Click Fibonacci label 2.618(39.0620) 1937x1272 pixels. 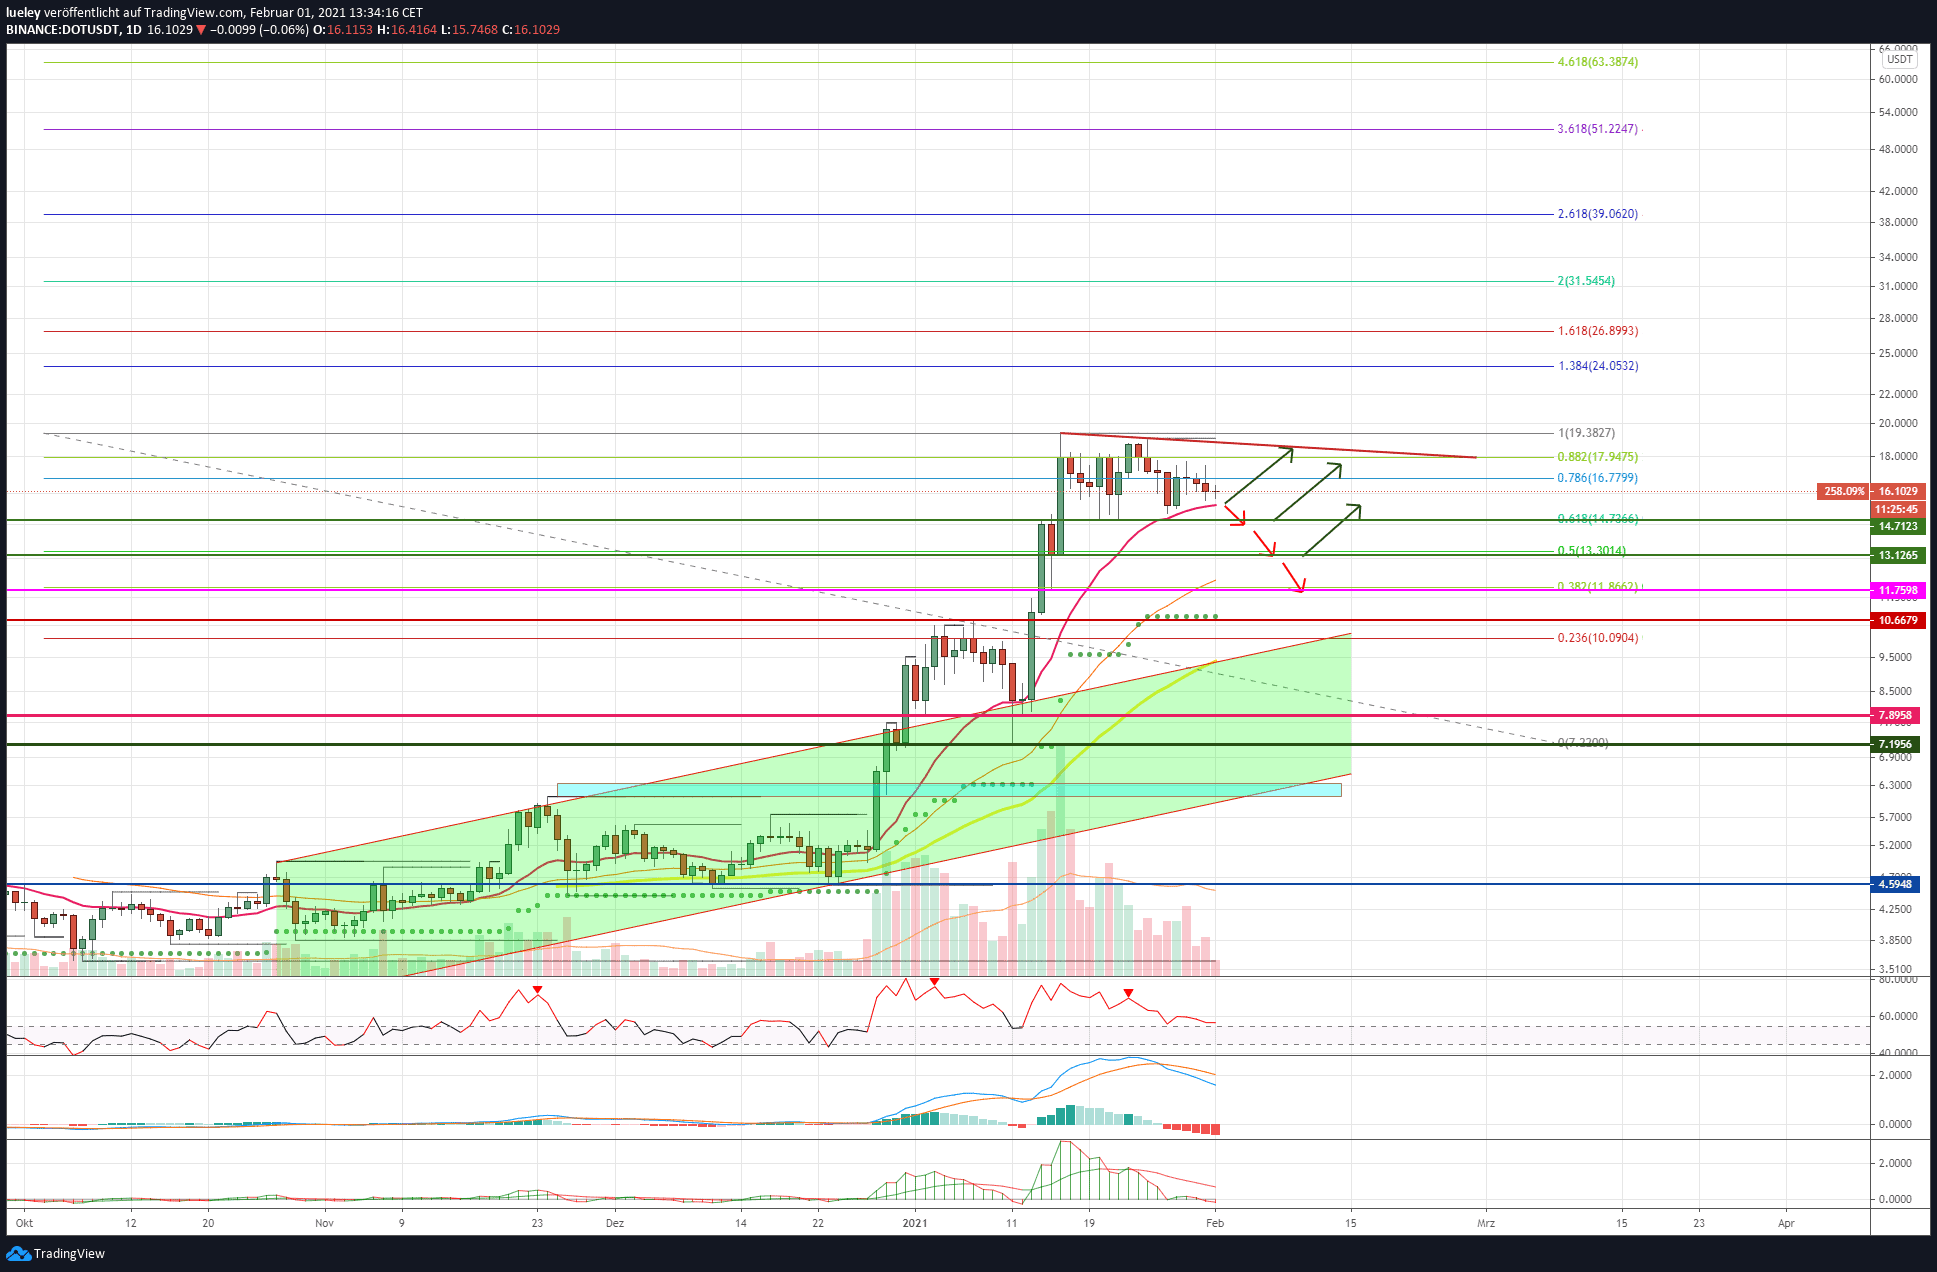click(1598, 214)
